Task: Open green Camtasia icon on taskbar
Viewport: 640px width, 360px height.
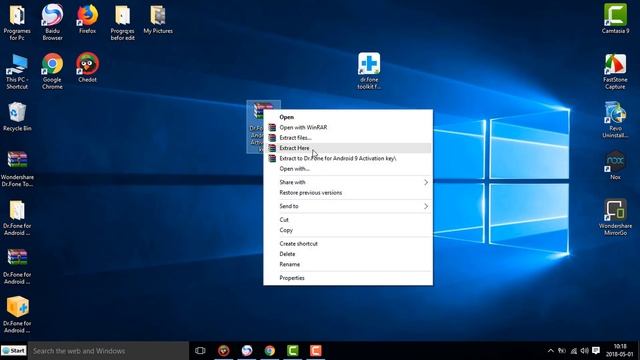Action: point(293,351)
